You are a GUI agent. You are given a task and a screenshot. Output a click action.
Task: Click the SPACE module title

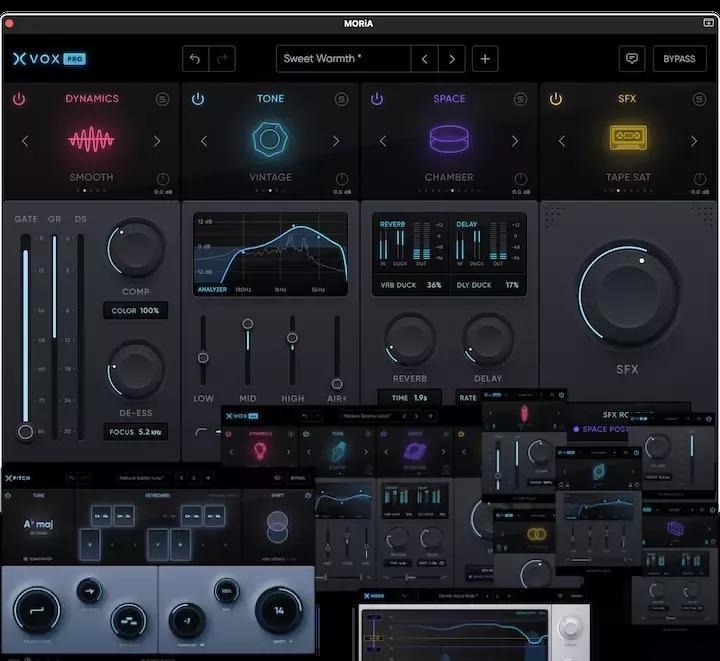tap(450, 99)
